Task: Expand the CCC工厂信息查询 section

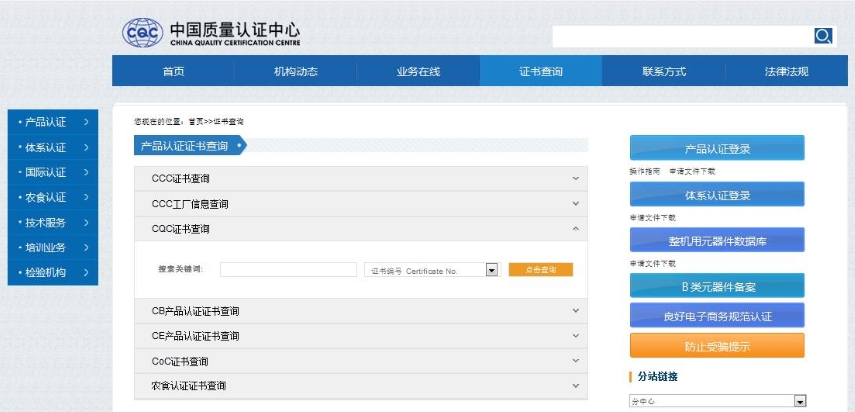Action: point(575,204)
